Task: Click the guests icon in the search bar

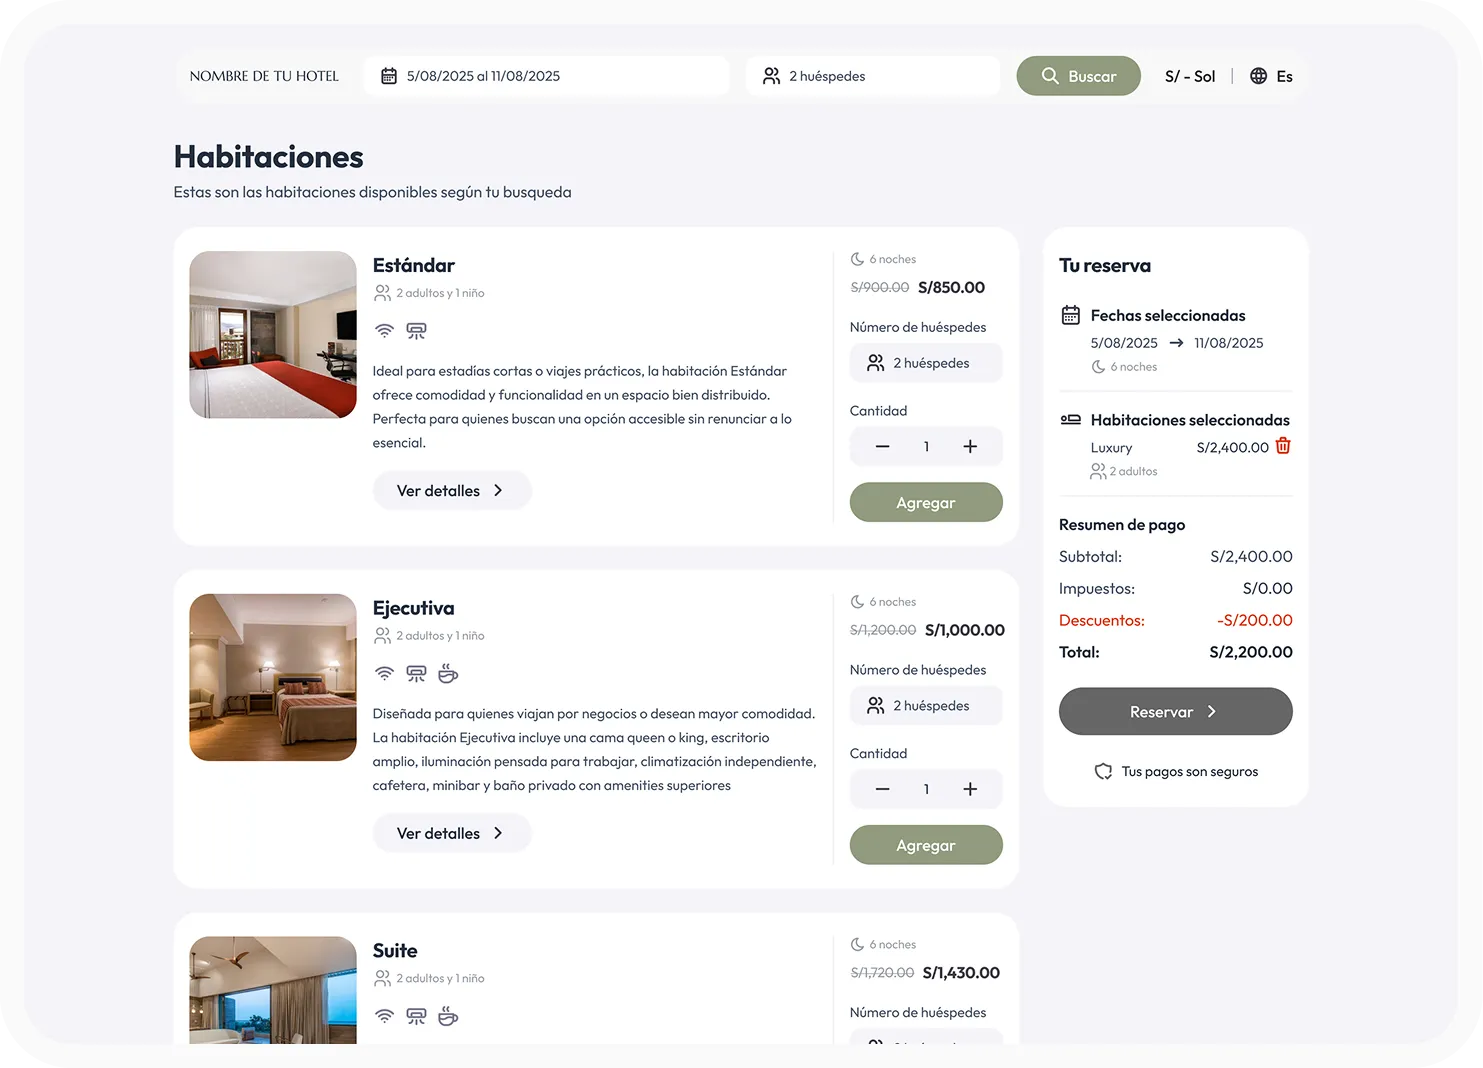Action: tap(771, 76)
